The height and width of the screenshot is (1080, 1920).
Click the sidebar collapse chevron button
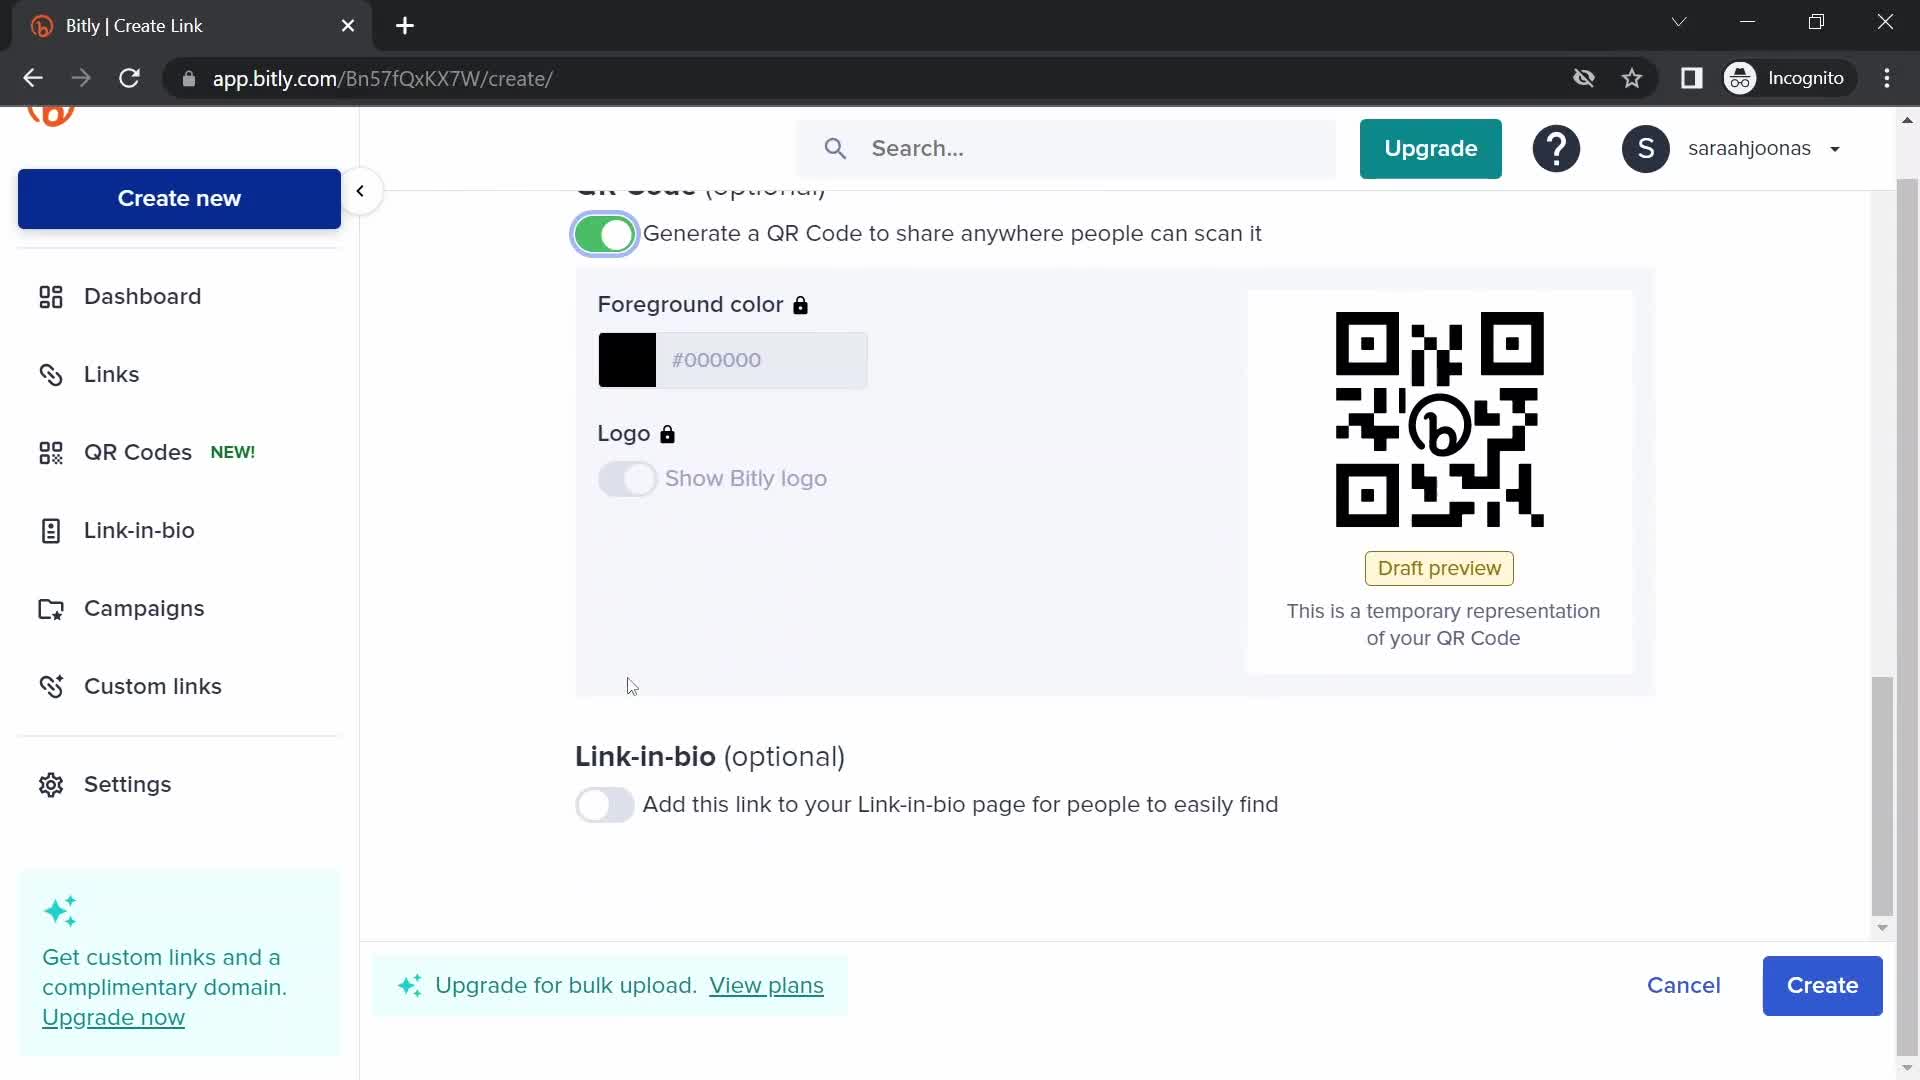(360, 190)
